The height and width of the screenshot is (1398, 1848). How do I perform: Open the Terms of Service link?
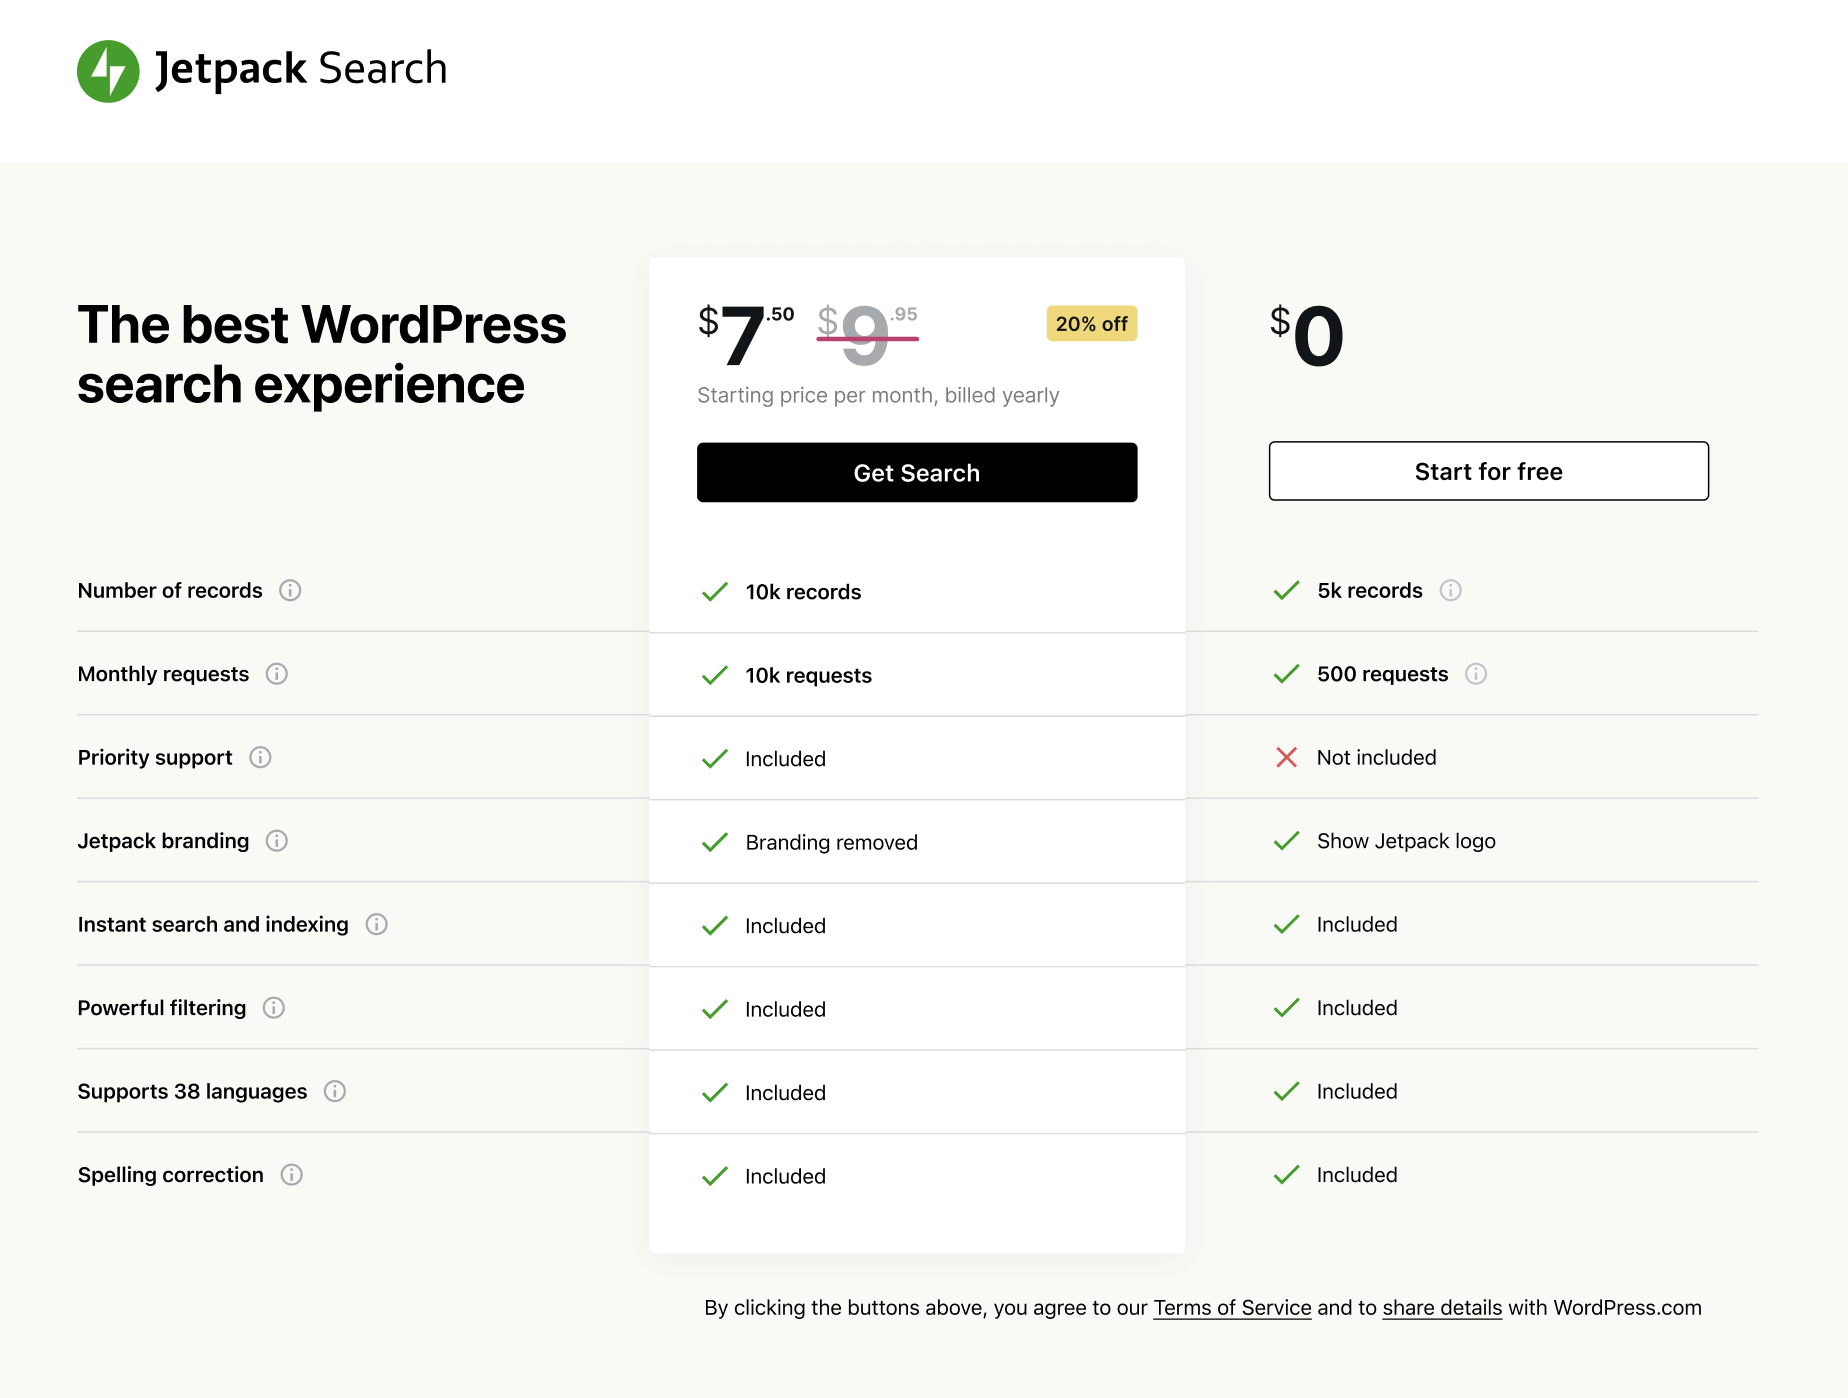(1232, 1308)
